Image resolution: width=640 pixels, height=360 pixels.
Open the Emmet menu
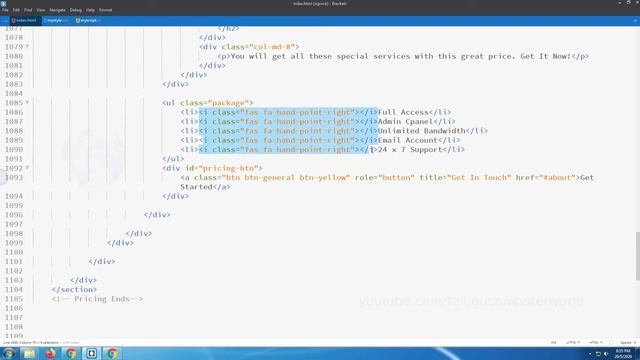[x=105, y=10]
